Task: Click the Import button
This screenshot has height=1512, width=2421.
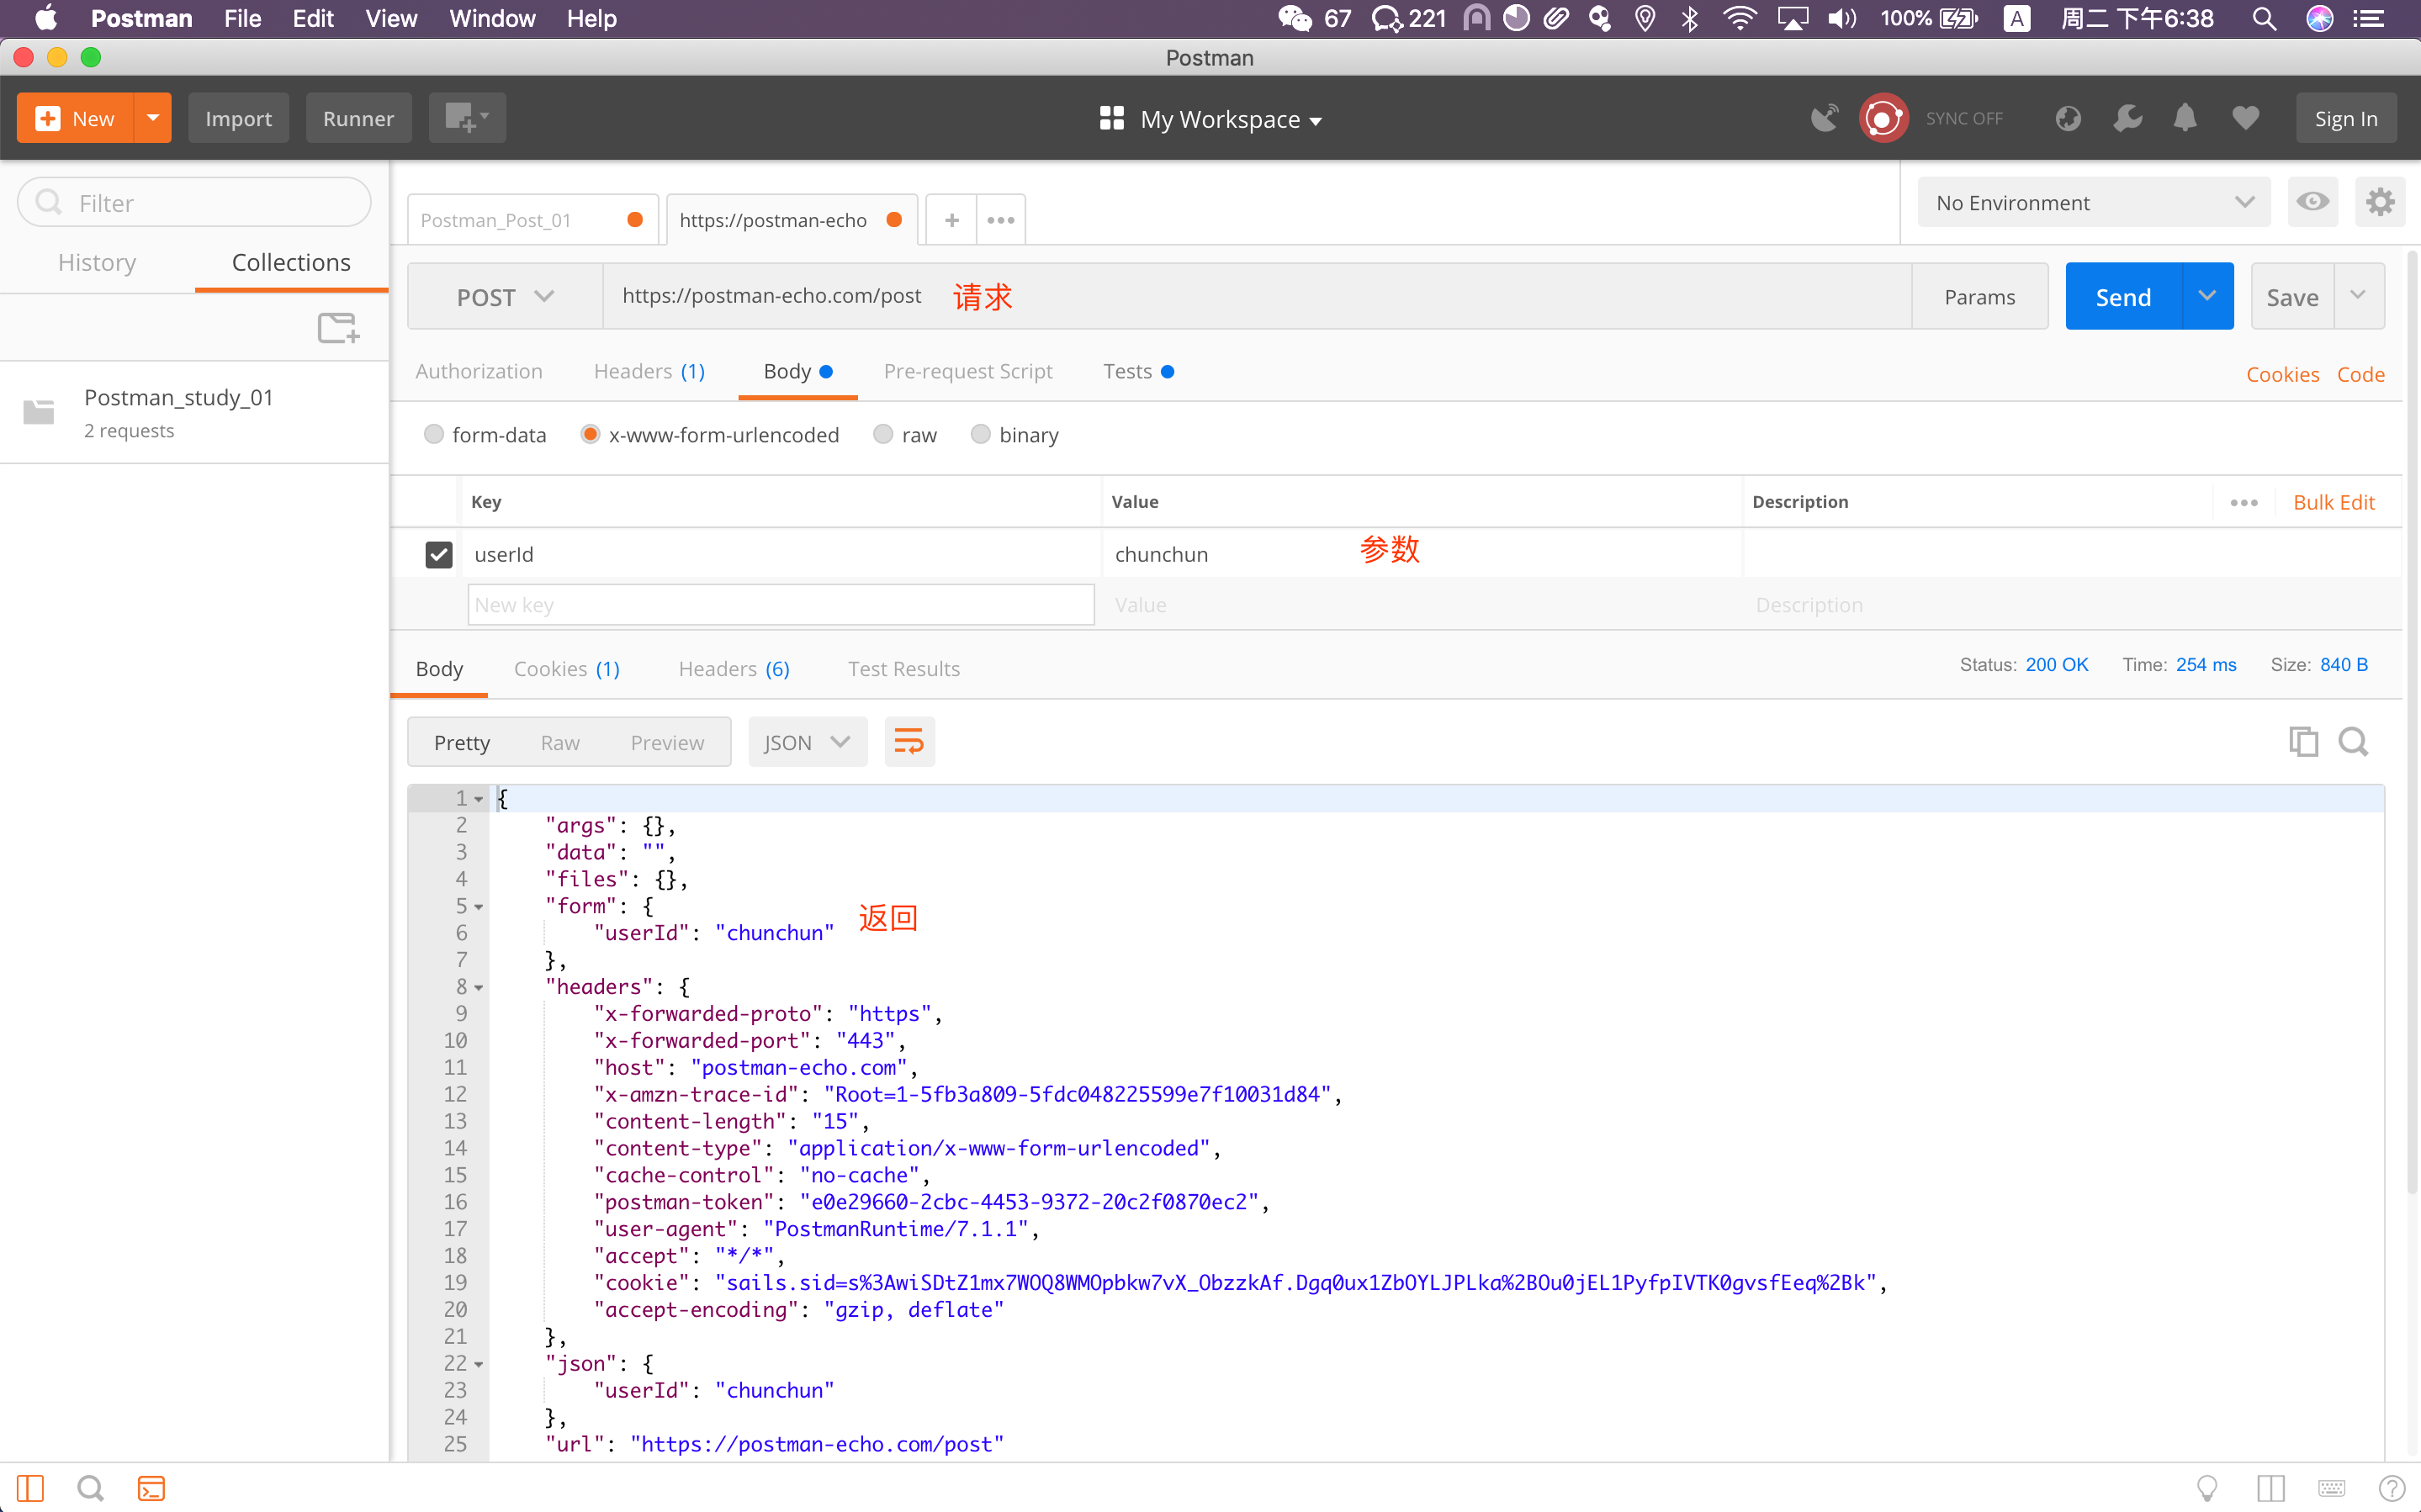Action: click(238, 118)
